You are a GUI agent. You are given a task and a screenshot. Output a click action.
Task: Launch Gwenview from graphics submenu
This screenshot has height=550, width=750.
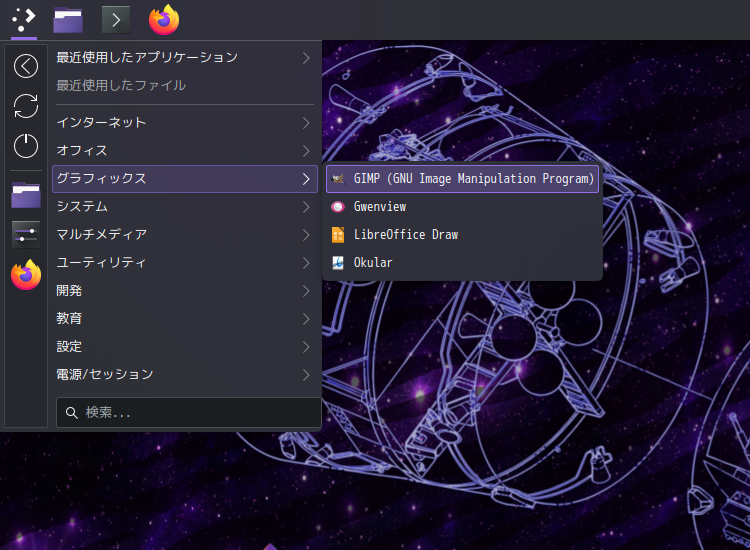[x=463, y=207]
